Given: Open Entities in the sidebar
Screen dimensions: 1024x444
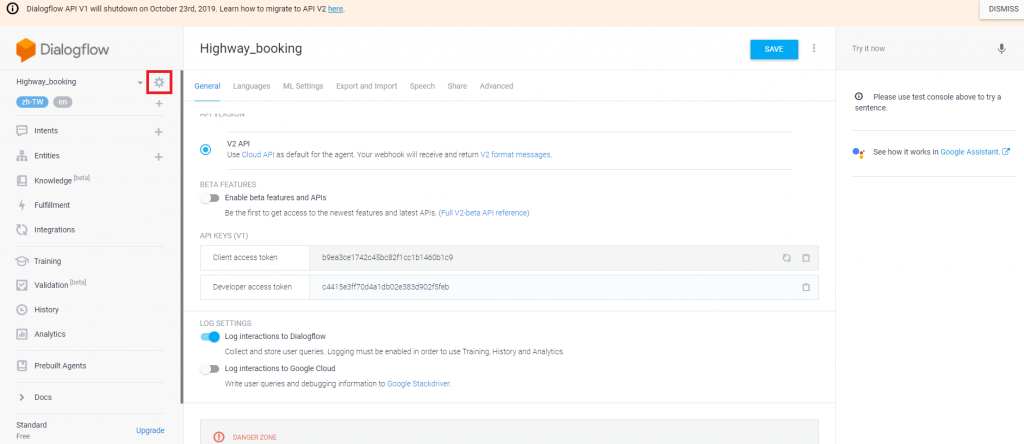Looking at the screenshot, I should click(x=46, y=155).
